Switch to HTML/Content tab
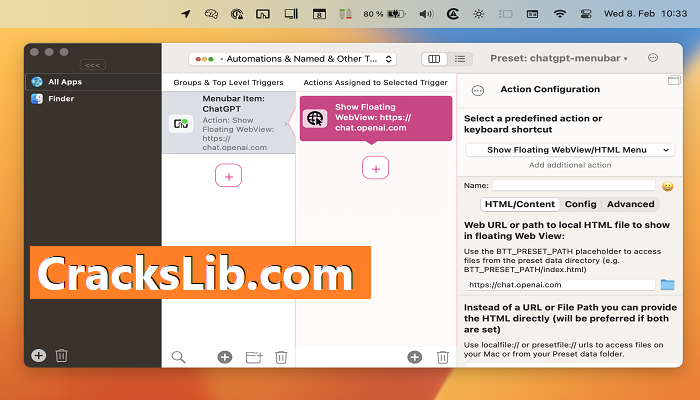 (520, 204)
